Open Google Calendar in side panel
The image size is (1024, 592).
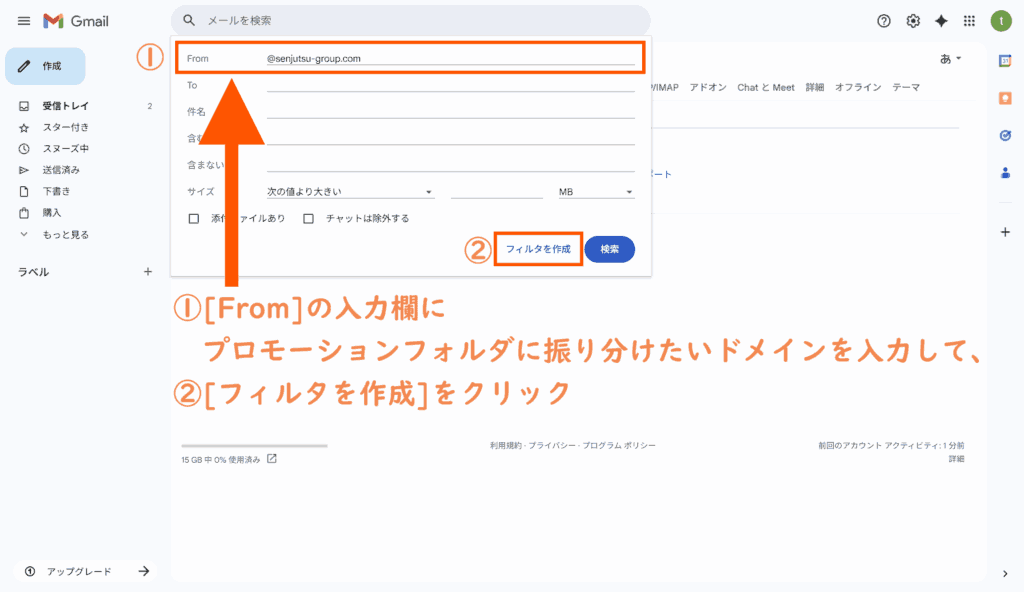pos(1005,61)
